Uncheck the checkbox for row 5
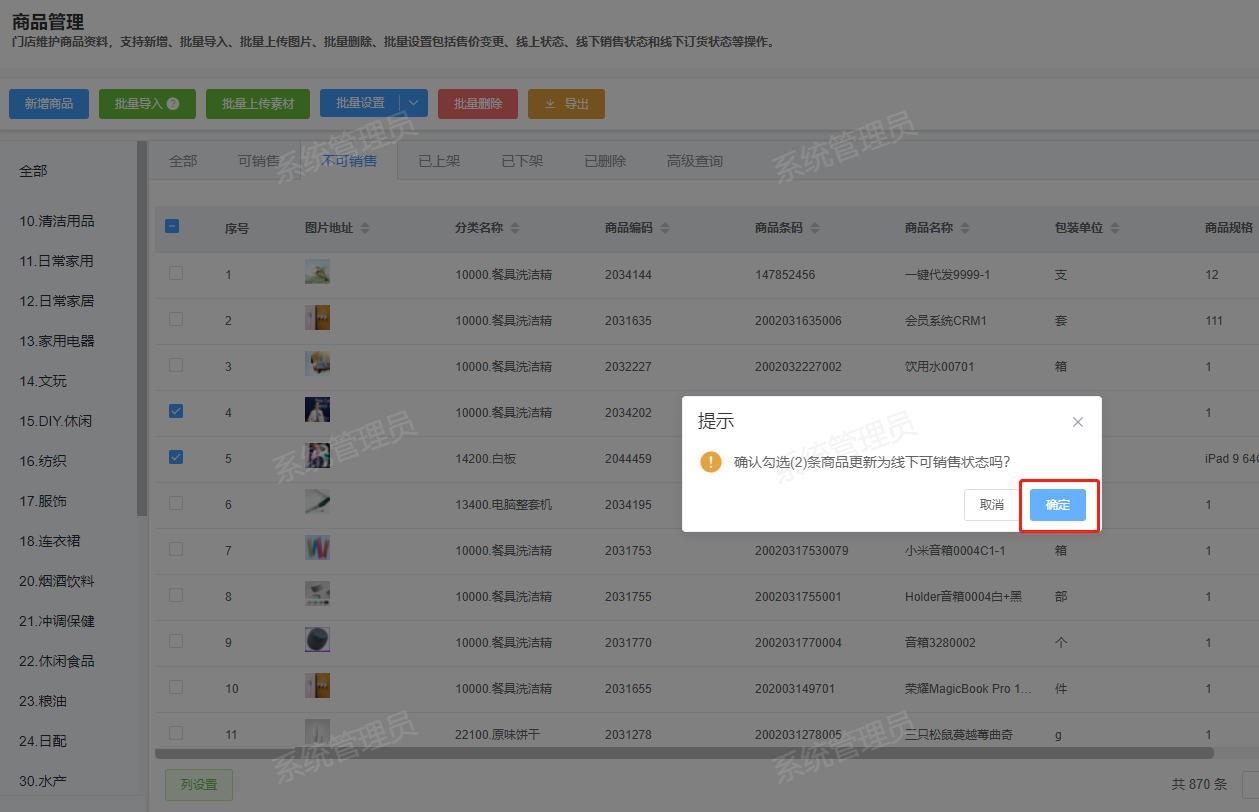The width and height of the screenshot is (1259, 812). [x=176, y=457]
